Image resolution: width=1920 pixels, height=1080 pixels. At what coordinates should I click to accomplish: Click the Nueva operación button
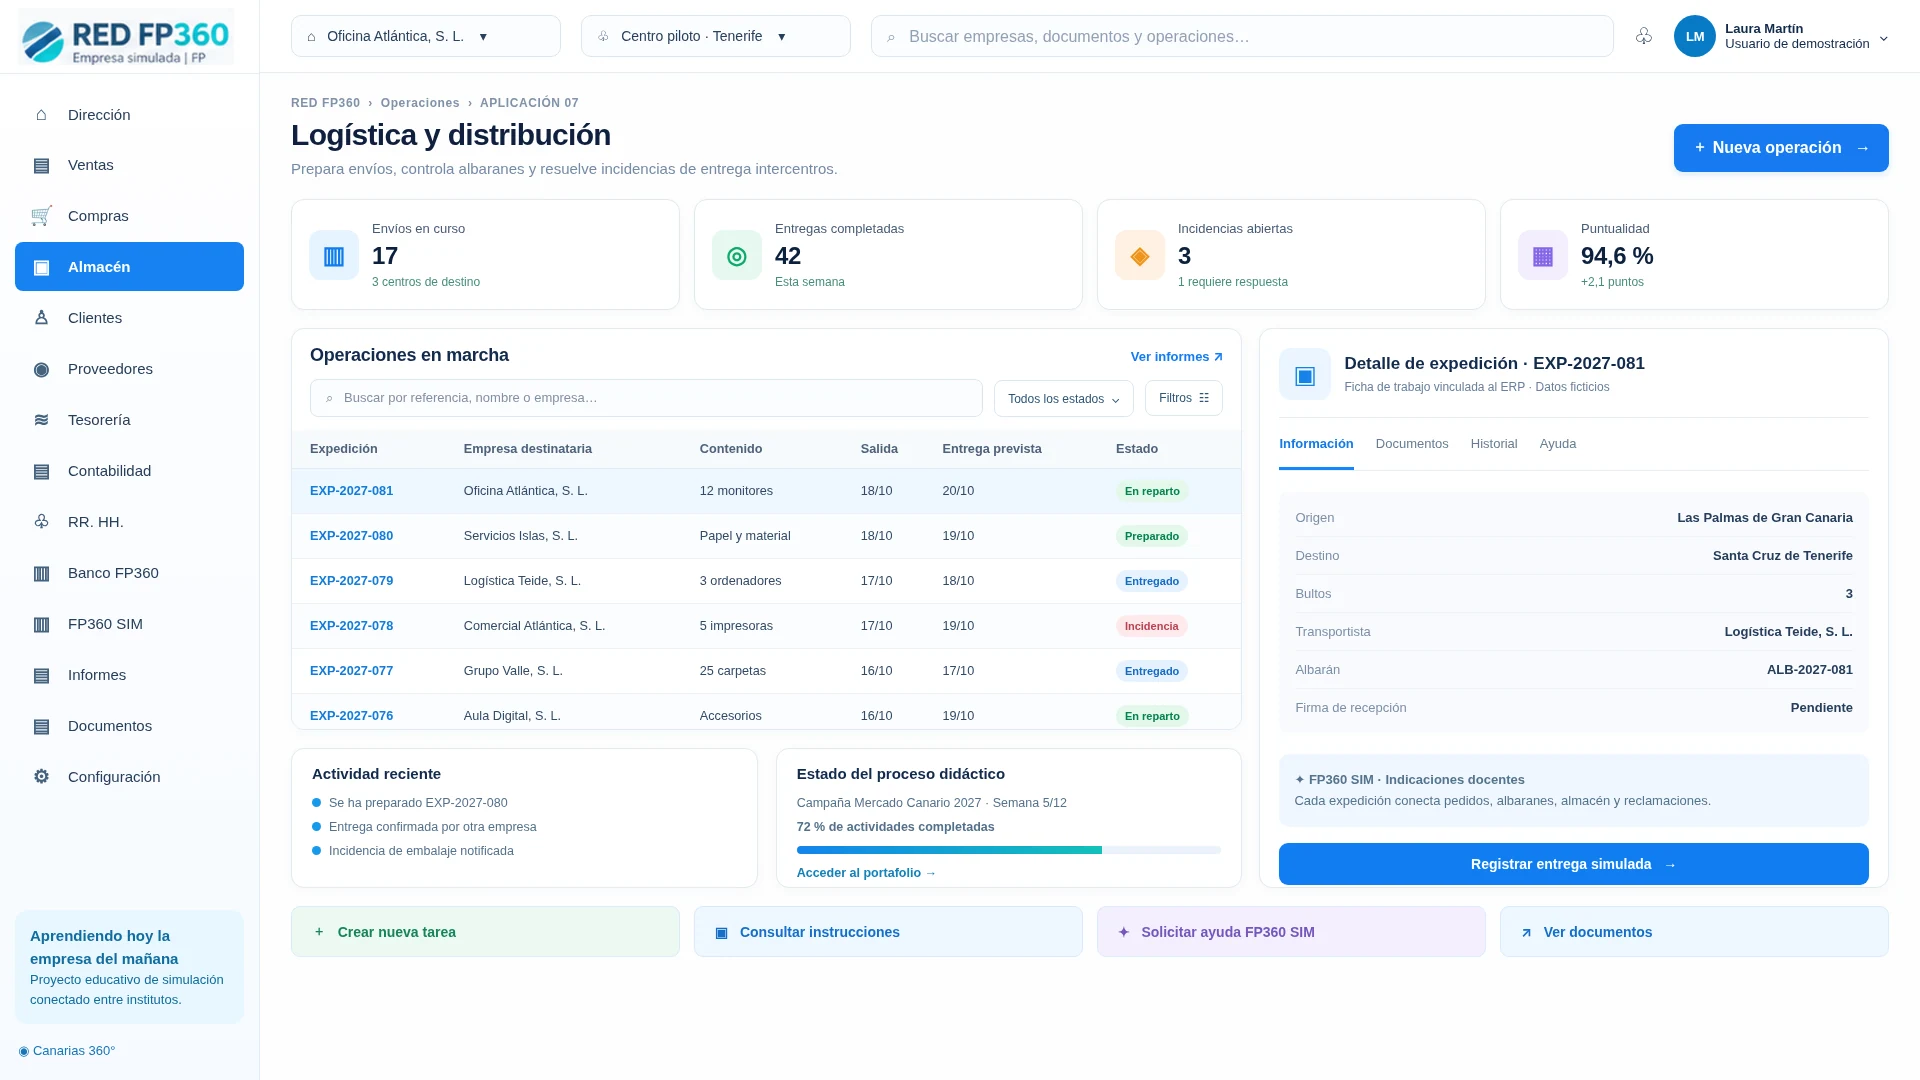1781,148
